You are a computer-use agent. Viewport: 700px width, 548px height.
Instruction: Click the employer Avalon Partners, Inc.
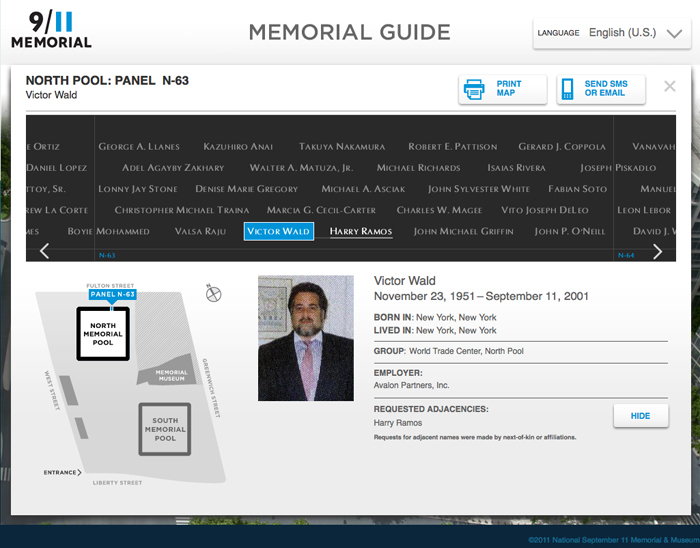click(x=412, y=385)
